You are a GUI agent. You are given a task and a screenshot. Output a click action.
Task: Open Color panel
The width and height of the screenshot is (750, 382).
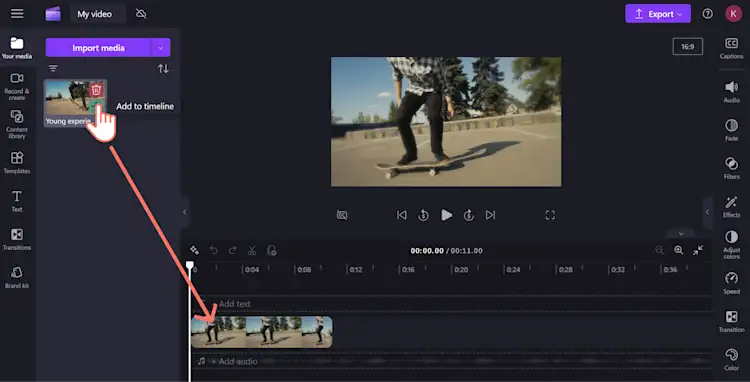731,359
